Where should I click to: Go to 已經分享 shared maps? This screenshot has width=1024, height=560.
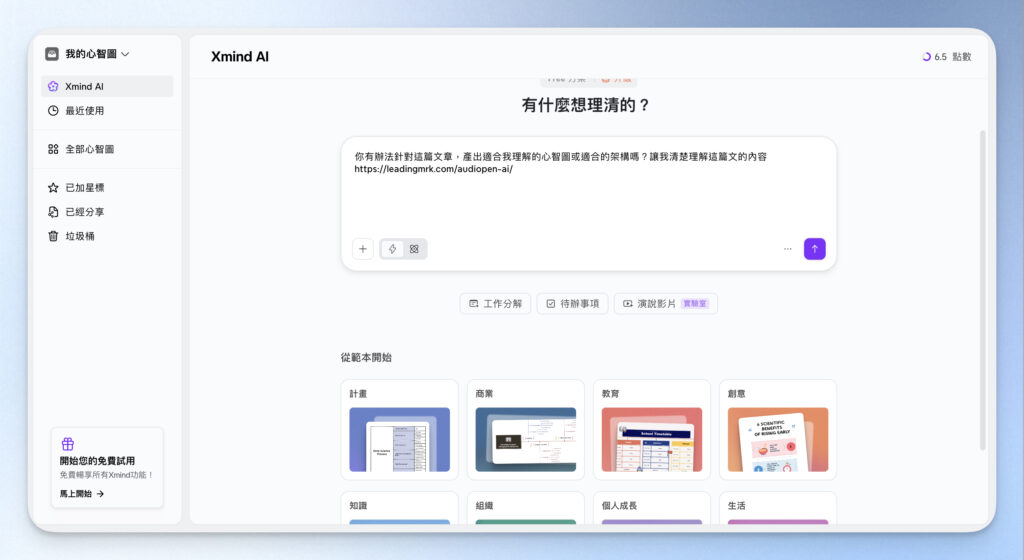pos(107,212)
